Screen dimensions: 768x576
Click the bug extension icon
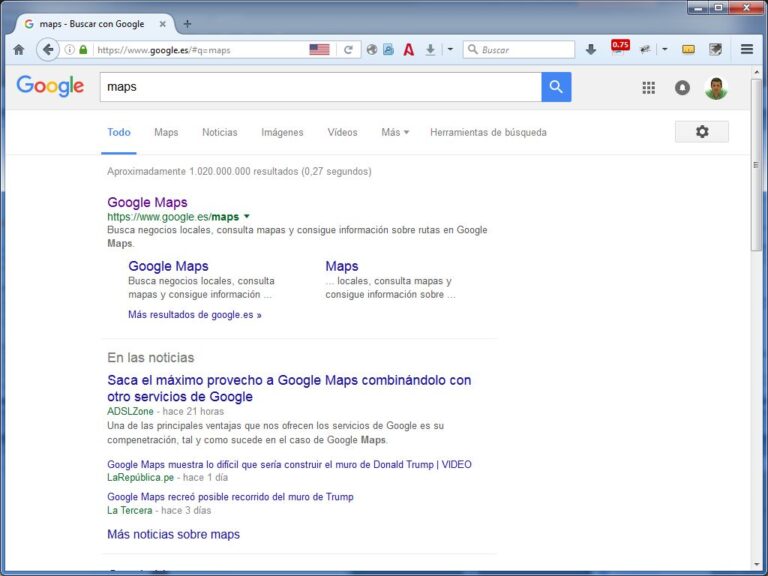(646, 49)
